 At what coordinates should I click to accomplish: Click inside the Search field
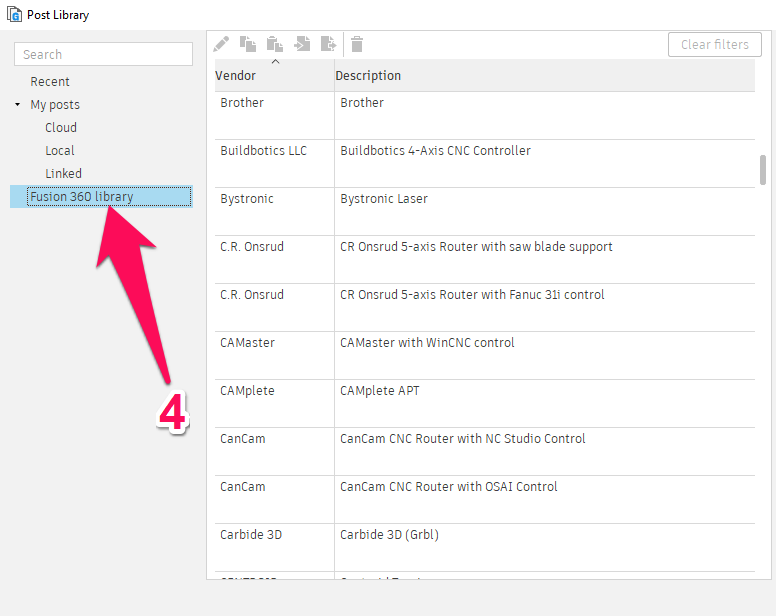click(103, 54)
